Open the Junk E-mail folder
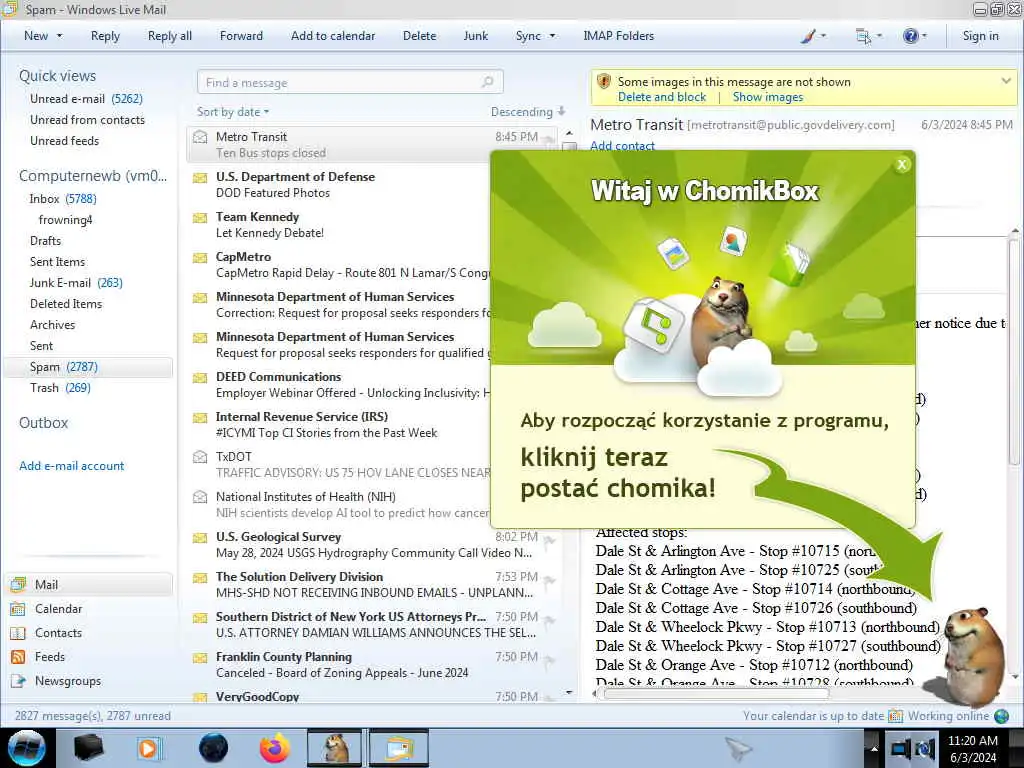Image resolution: width=1024 pixels, height=768 pixels. click(76, 283)
